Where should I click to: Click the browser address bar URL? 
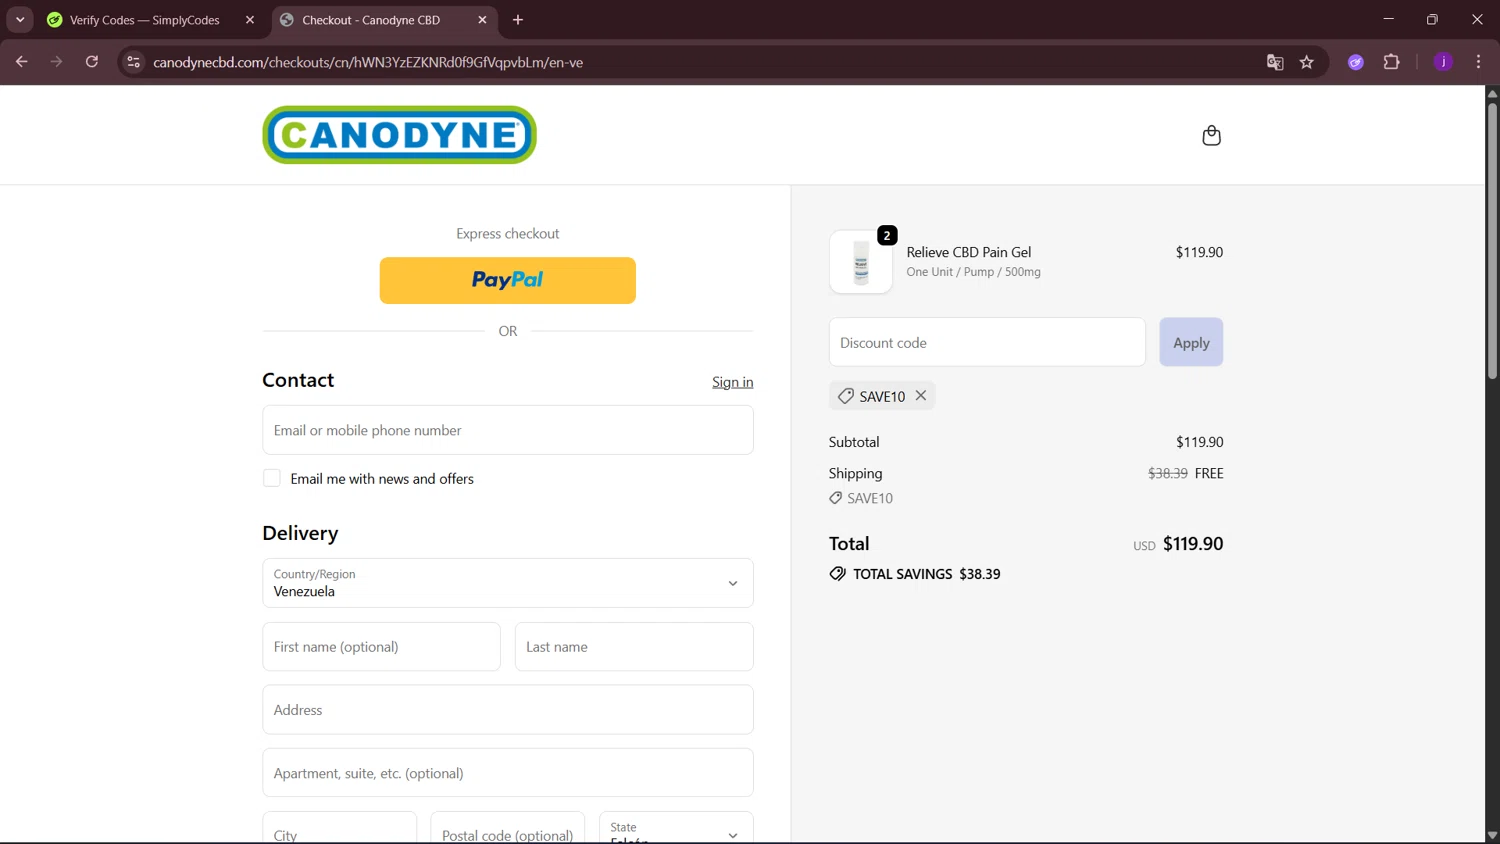[x=368, y=62]
